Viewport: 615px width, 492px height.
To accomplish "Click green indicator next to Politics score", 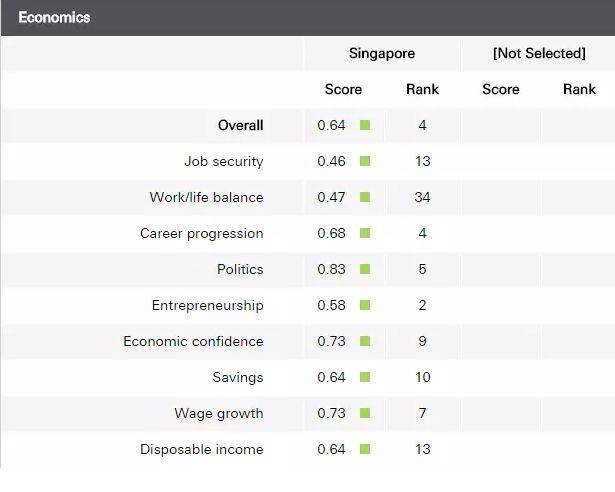I will point(365,269).
